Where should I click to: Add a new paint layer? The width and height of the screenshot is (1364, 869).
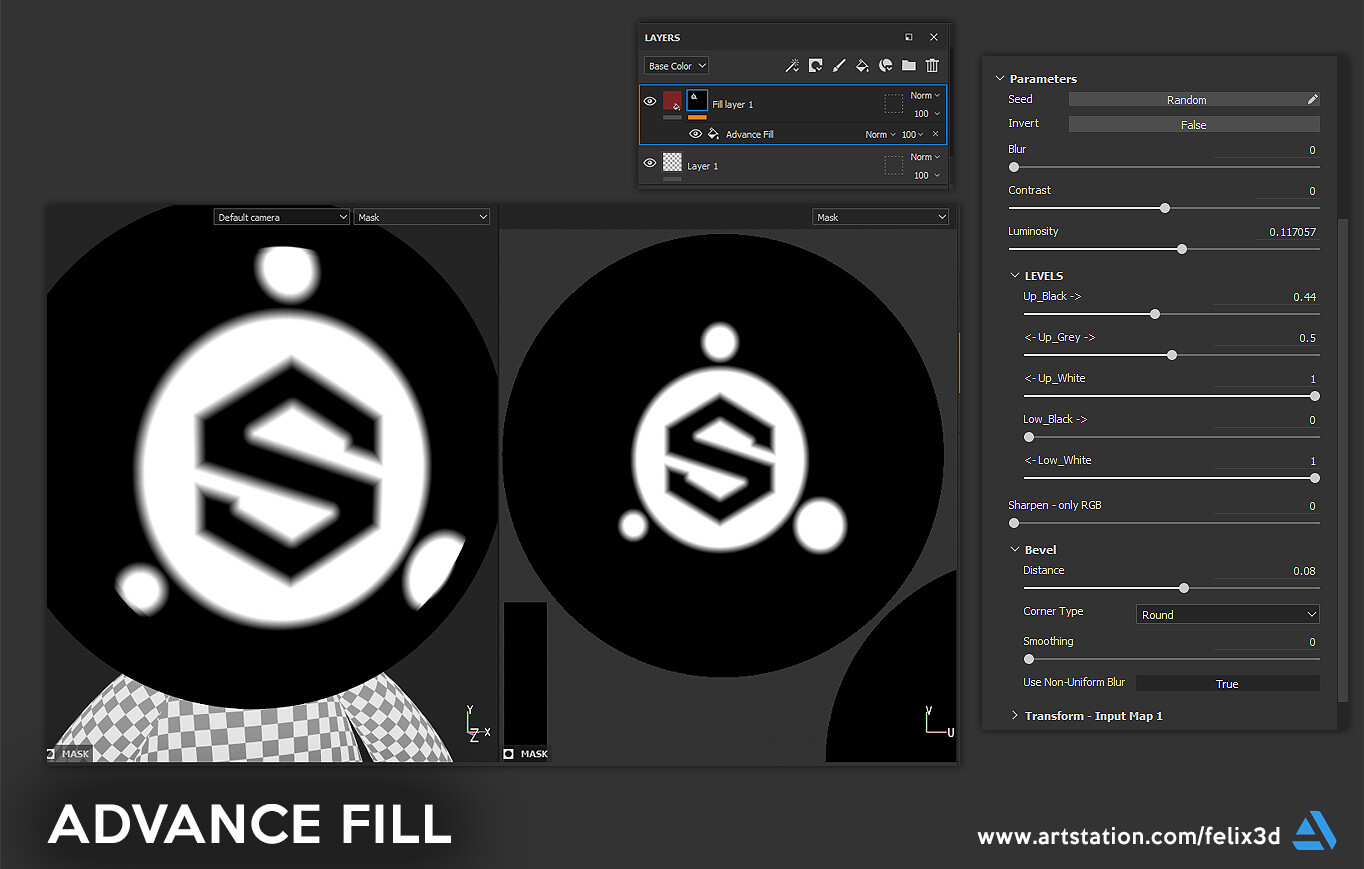(839, 65)
